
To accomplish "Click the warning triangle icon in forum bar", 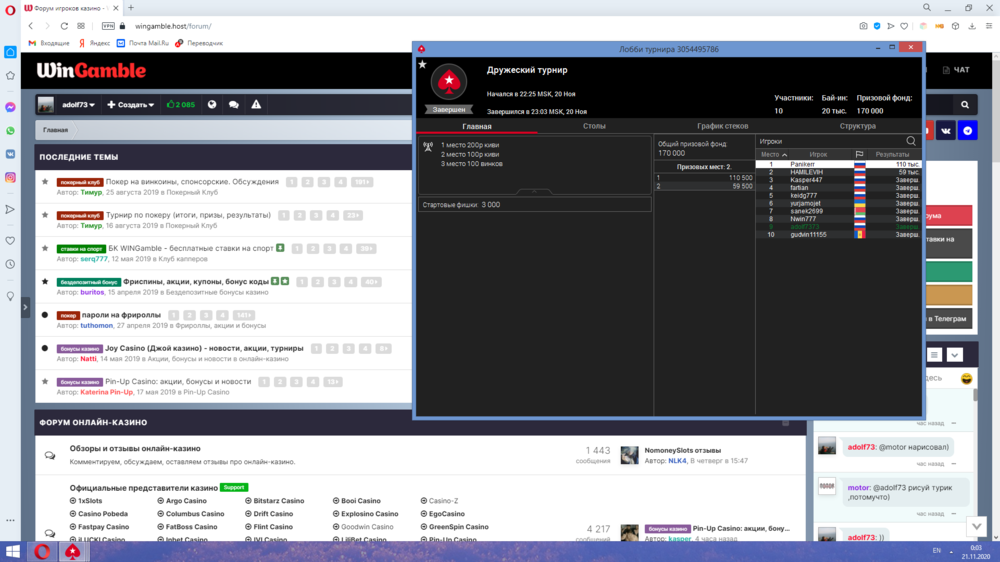I will (257, 104).
